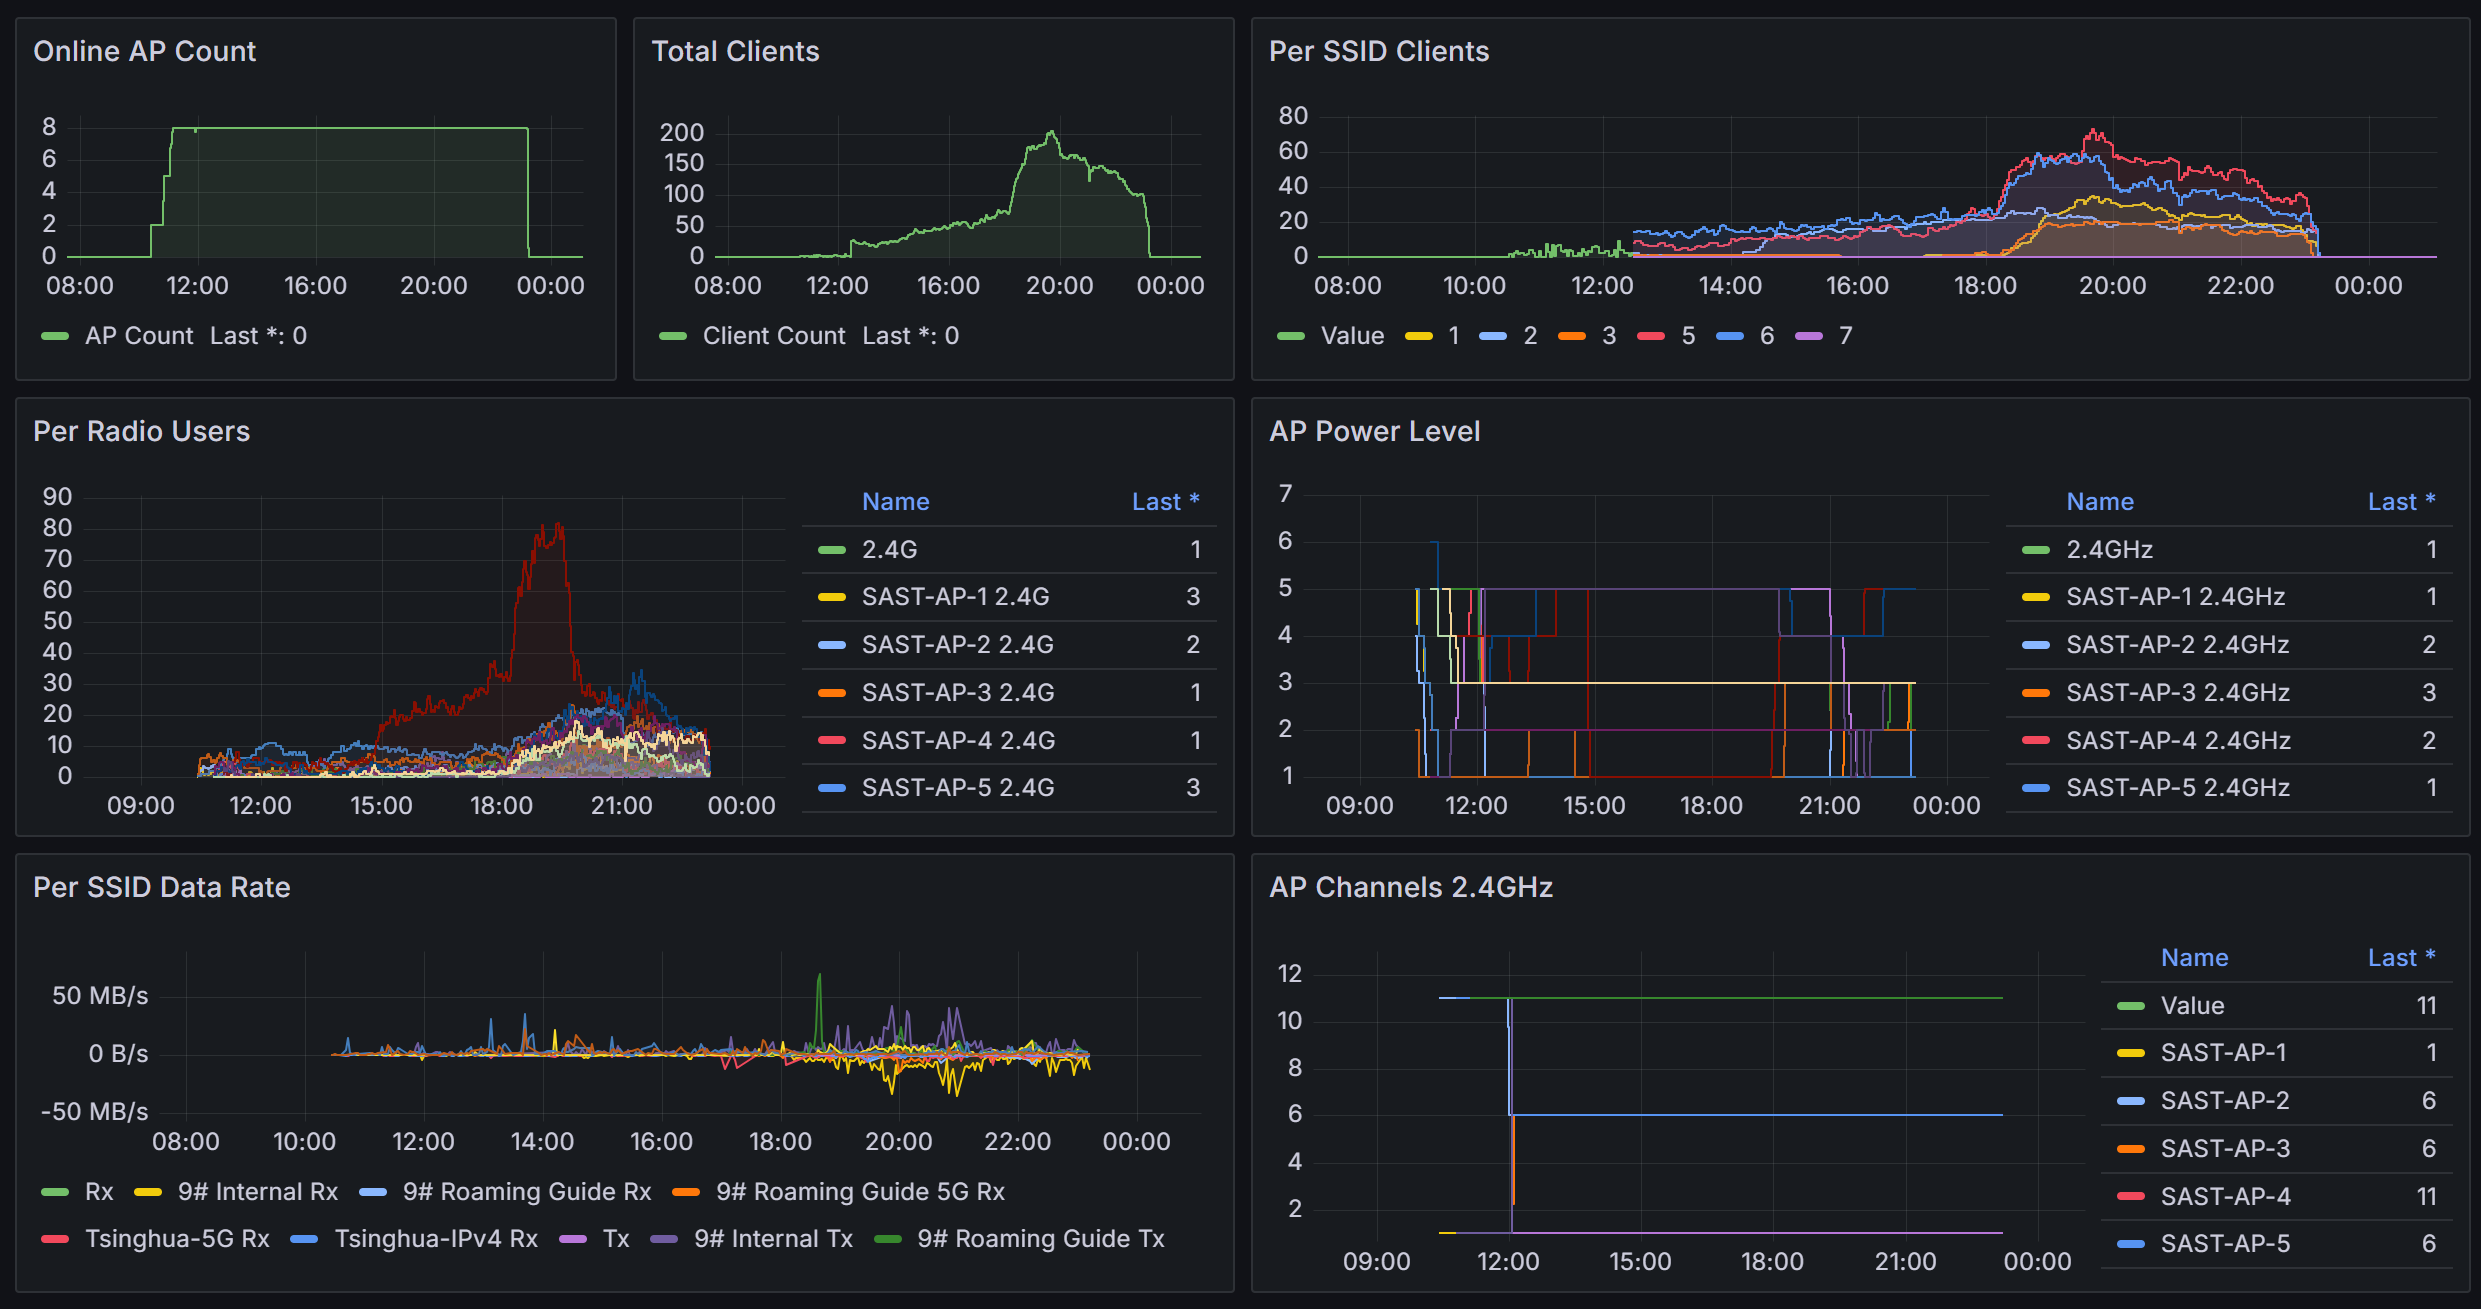The width and height of the screenshot is (2481, 1309).
Task: Toggle the Value series in Per SSID Clients
Action: tap(1352, 336)
